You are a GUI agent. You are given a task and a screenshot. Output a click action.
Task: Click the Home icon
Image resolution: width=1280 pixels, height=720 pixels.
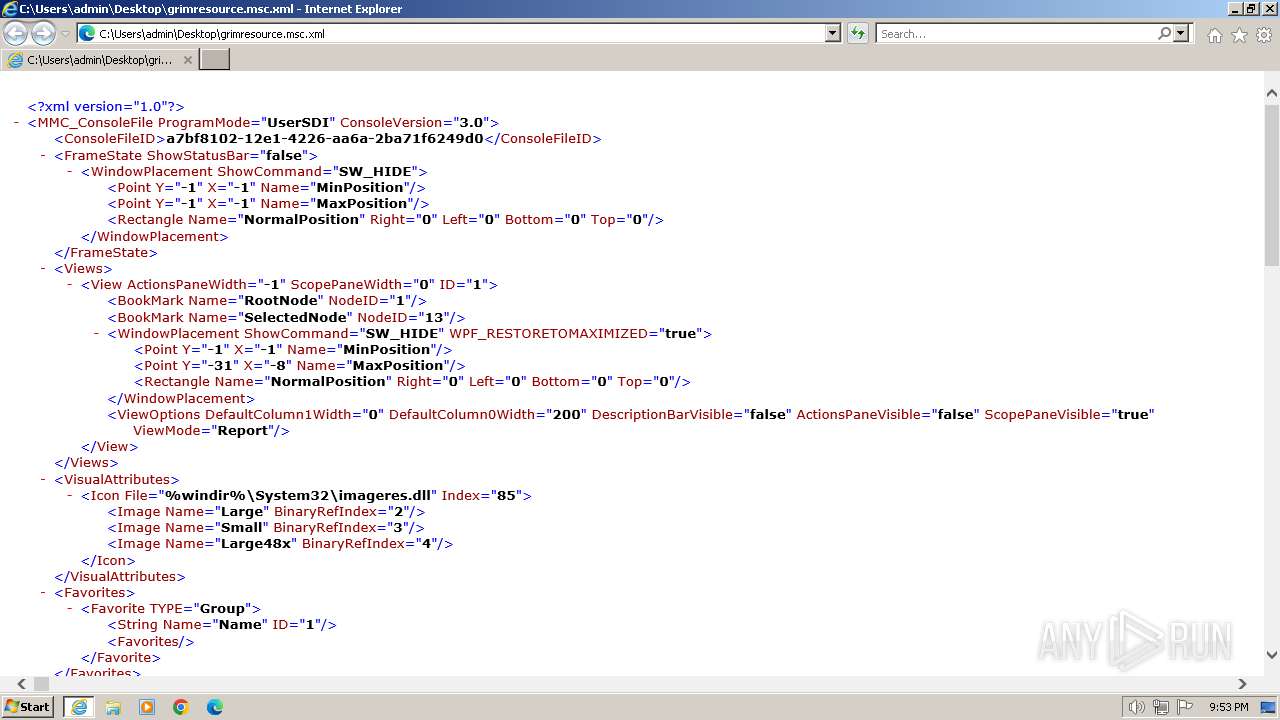(1214, 35)
